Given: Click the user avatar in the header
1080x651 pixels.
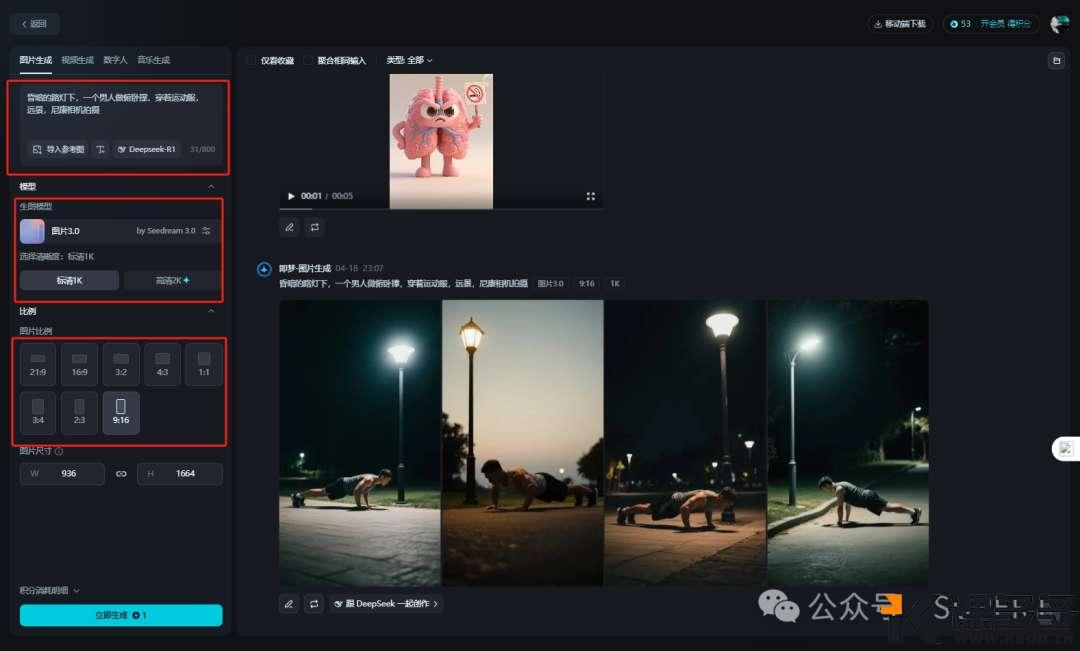Looking at the screenshot, I should point(1059,24).
